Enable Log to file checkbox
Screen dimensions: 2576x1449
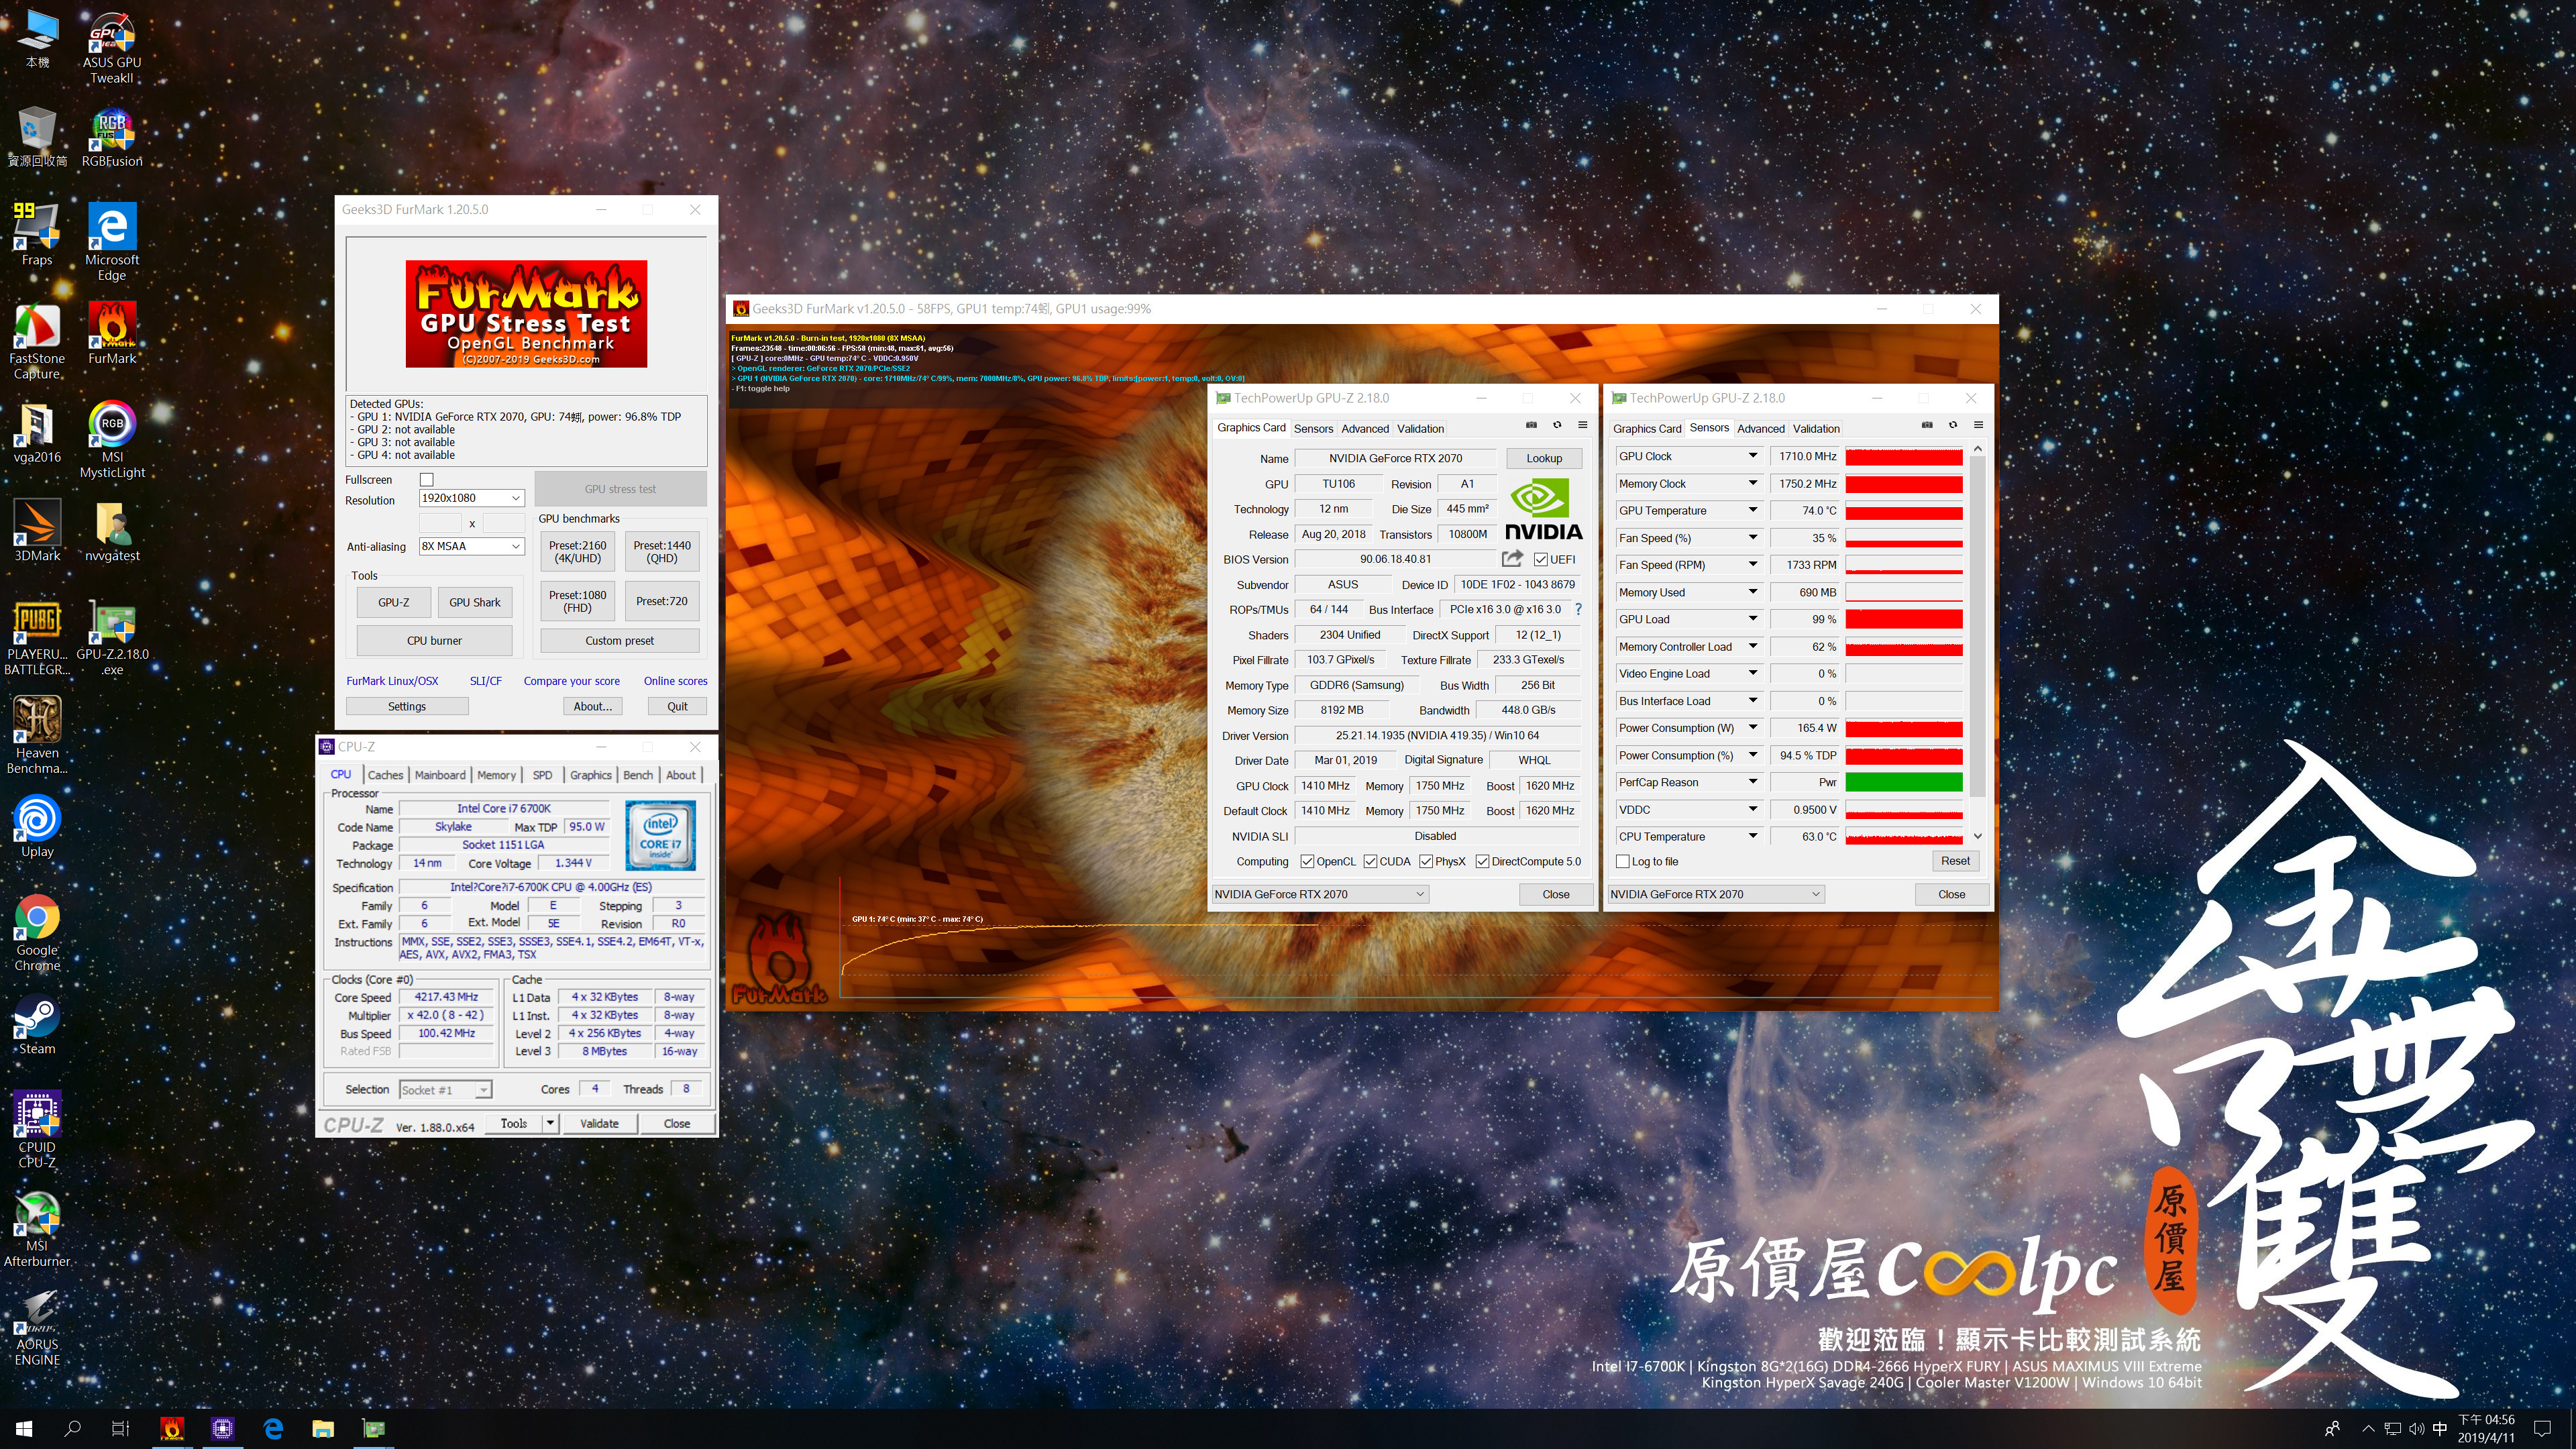click(x=1623, y=862)
